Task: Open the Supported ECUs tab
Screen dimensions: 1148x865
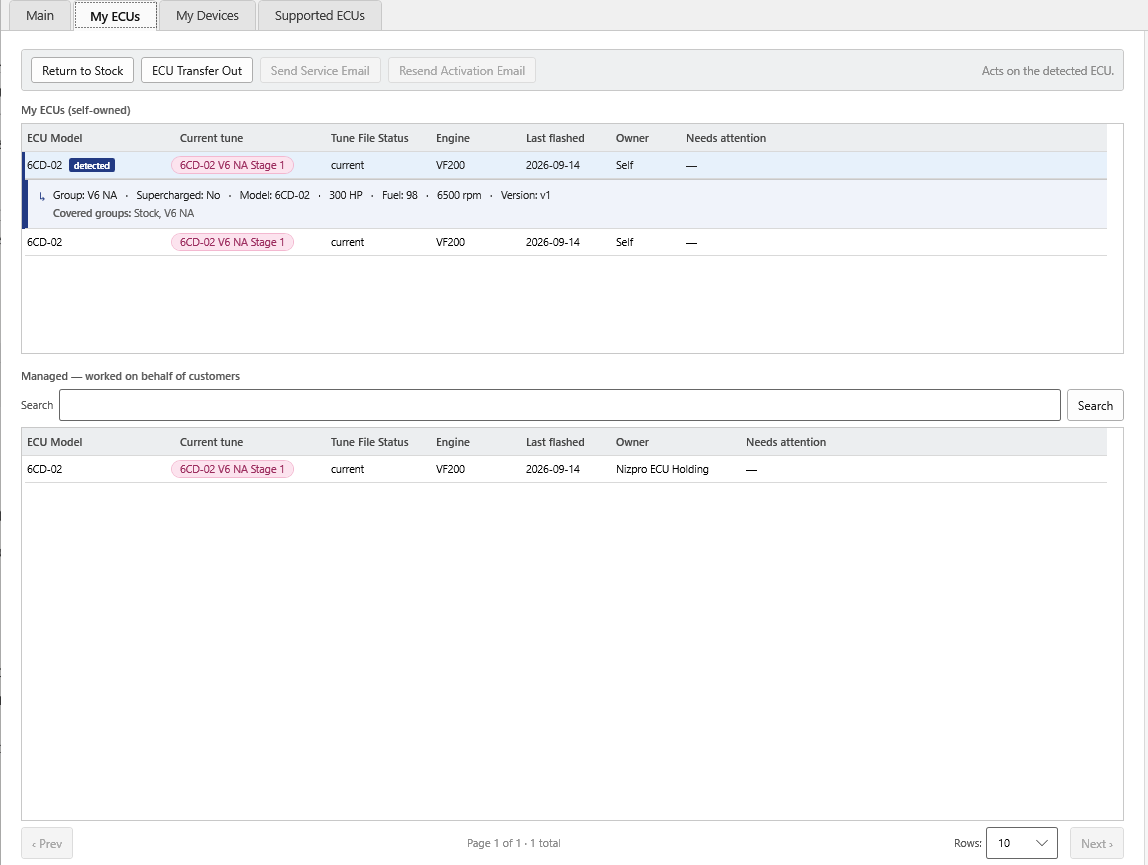Action: pos(319,15)
